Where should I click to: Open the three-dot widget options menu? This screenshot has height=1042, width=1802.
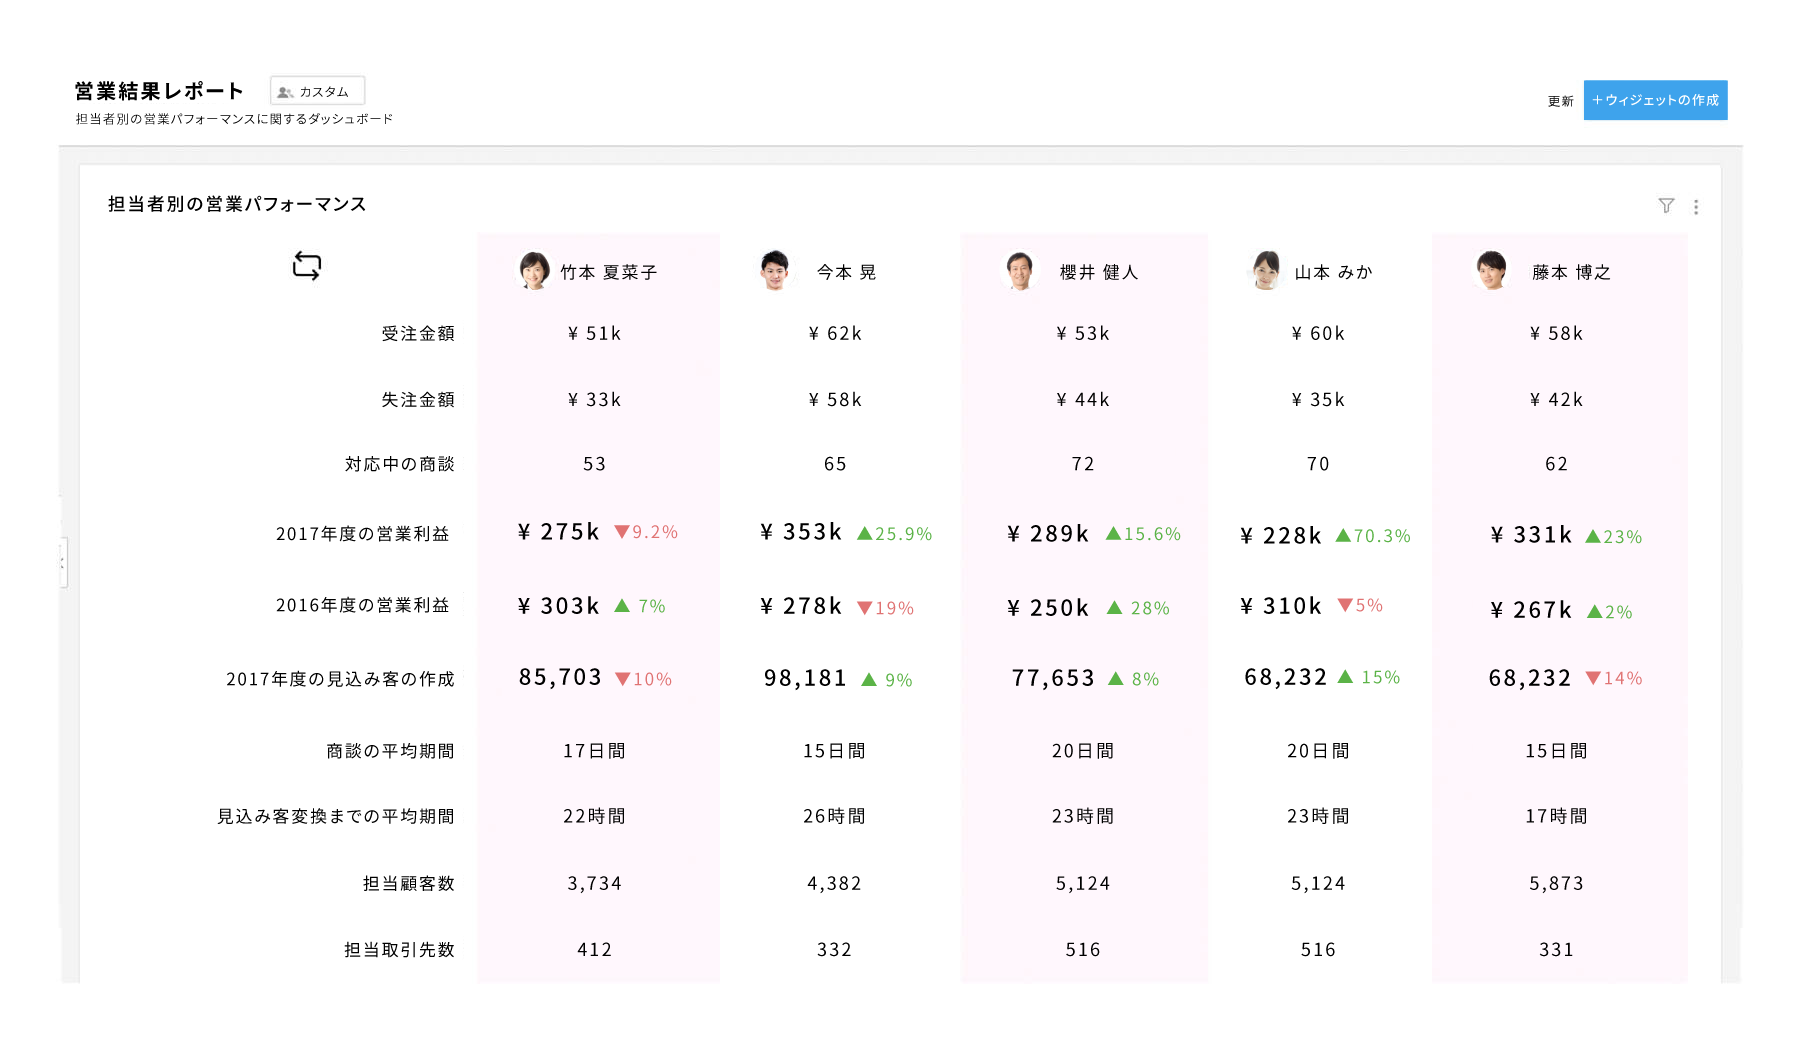(1696, 207)
